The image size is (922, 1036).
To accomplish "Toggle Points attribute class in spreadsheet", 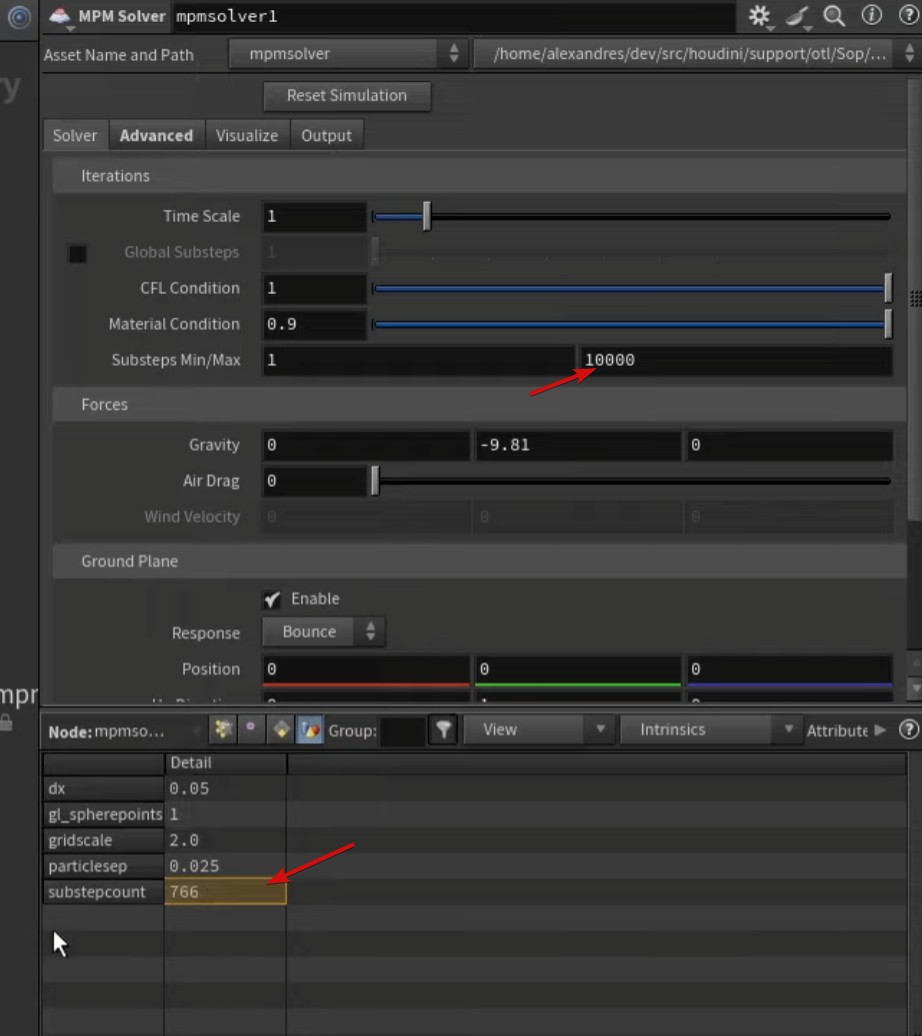I will 223,729.
